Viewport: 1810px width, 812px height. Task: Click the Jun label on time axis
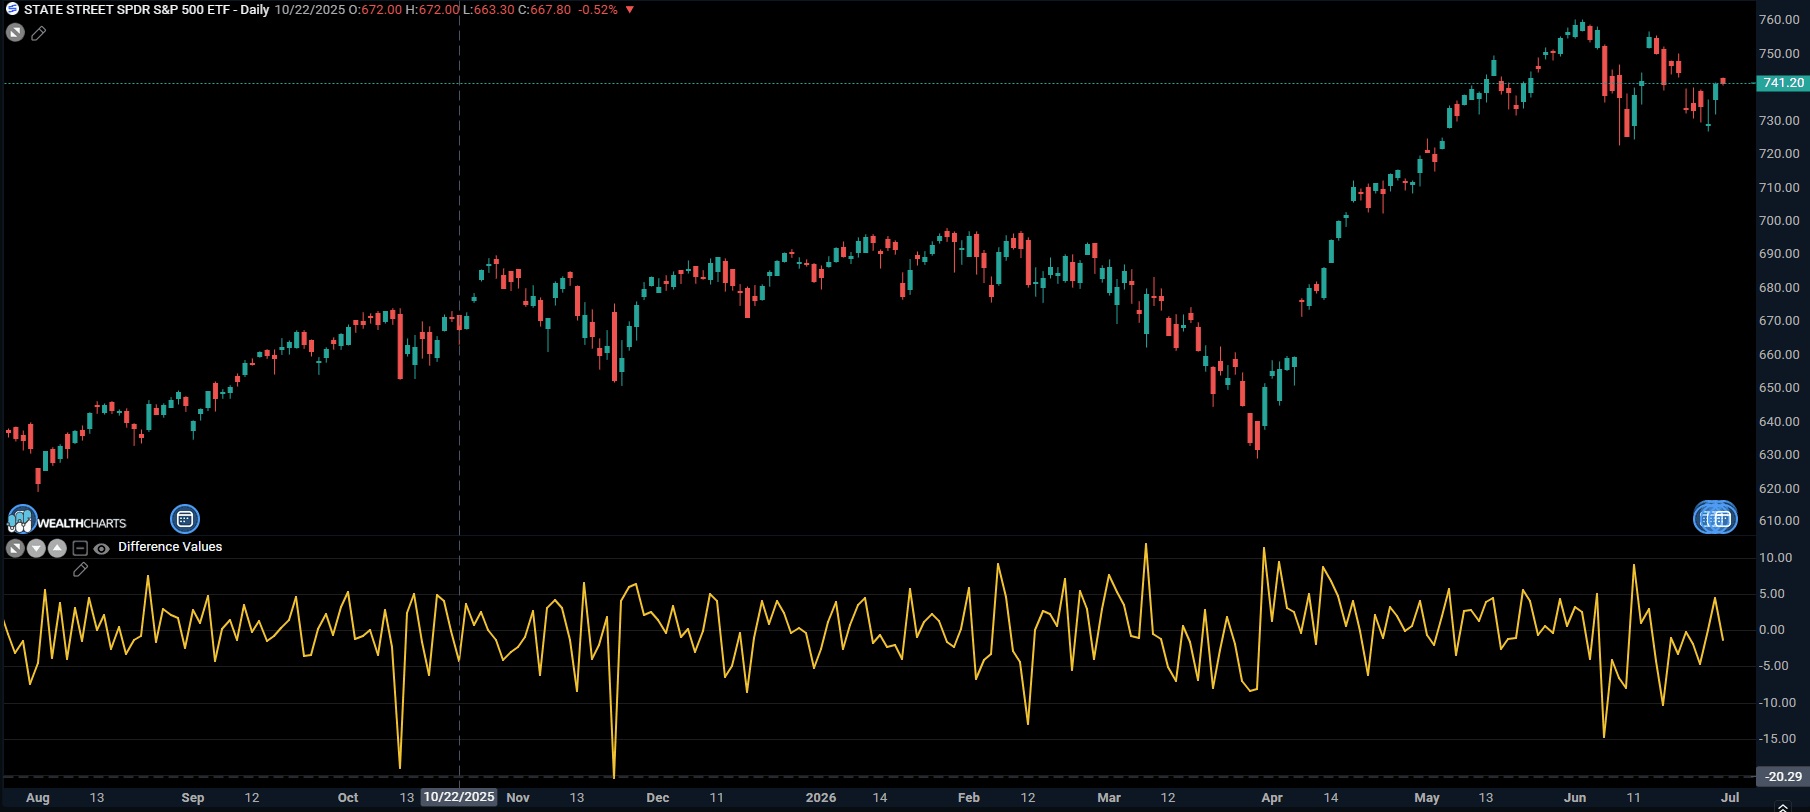click(x=1575, y=797)
